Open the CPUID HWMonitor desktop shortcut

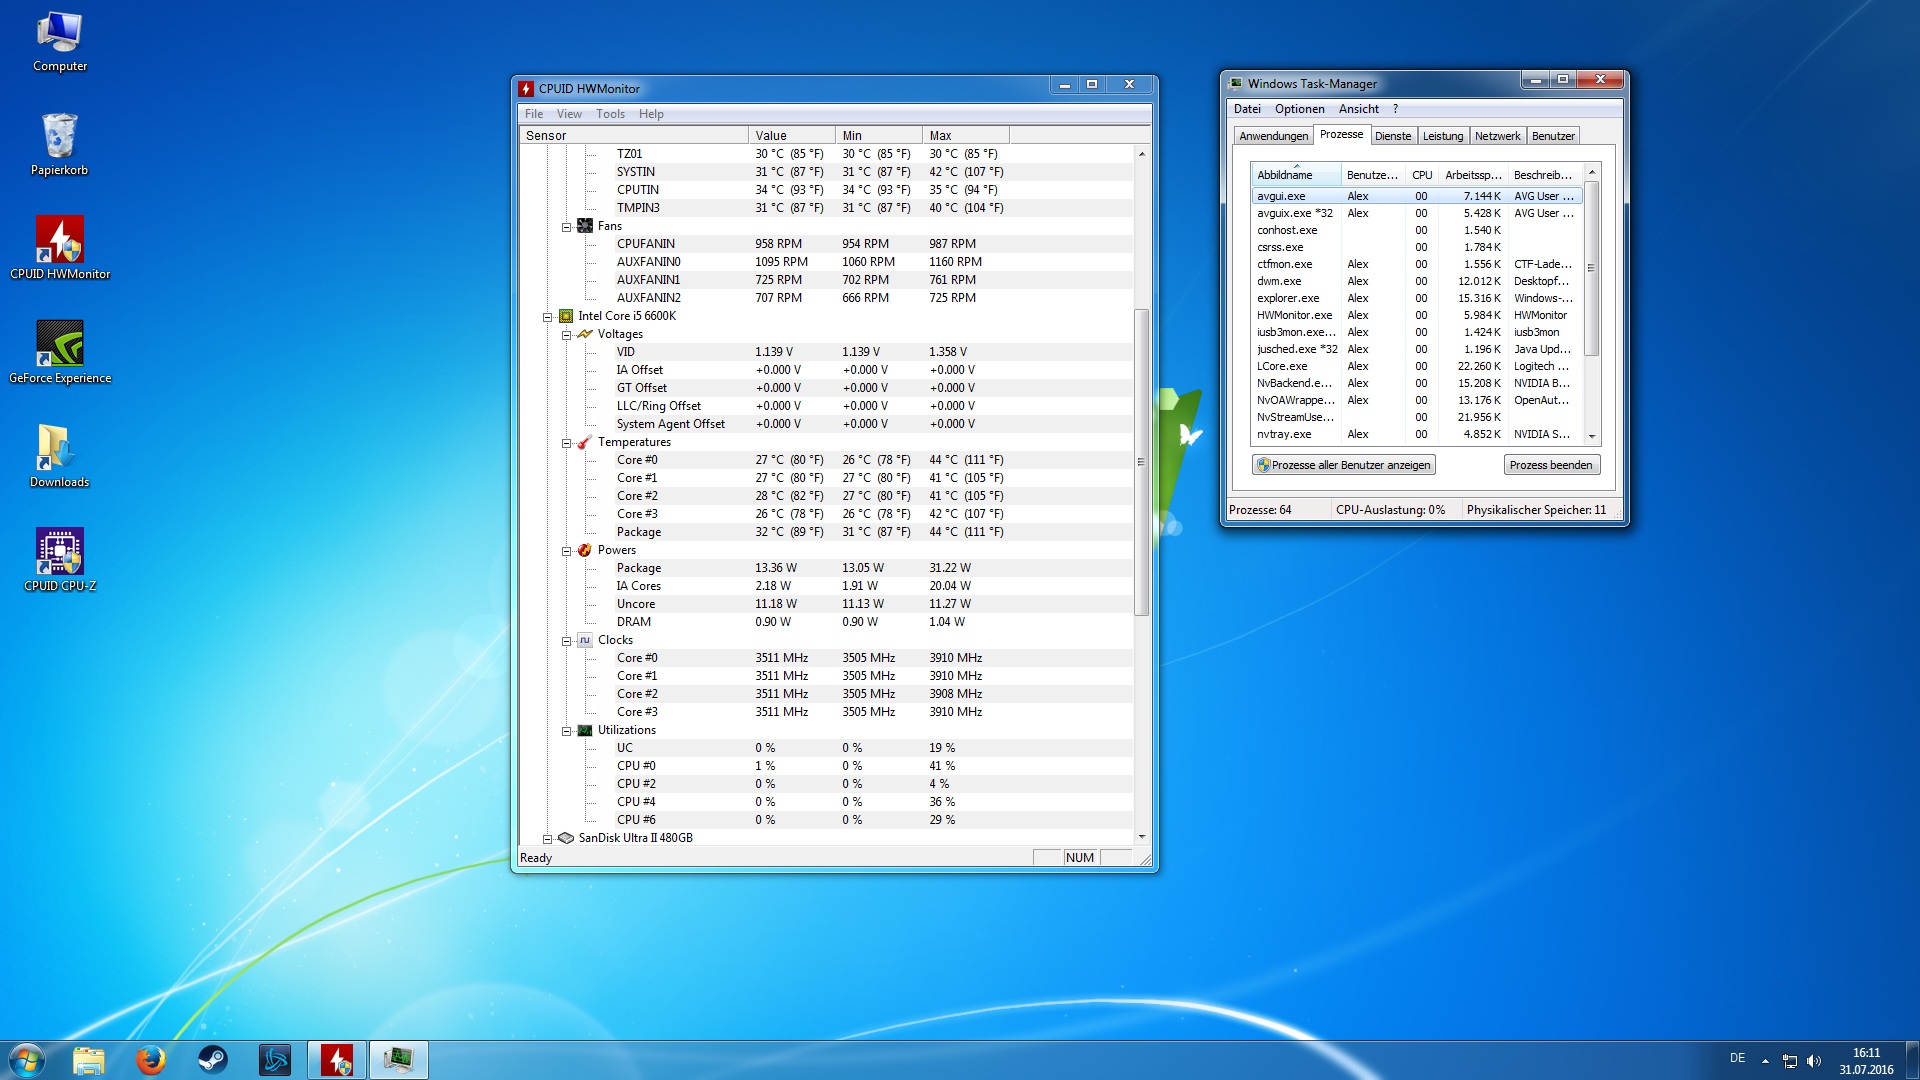[60, 240]
